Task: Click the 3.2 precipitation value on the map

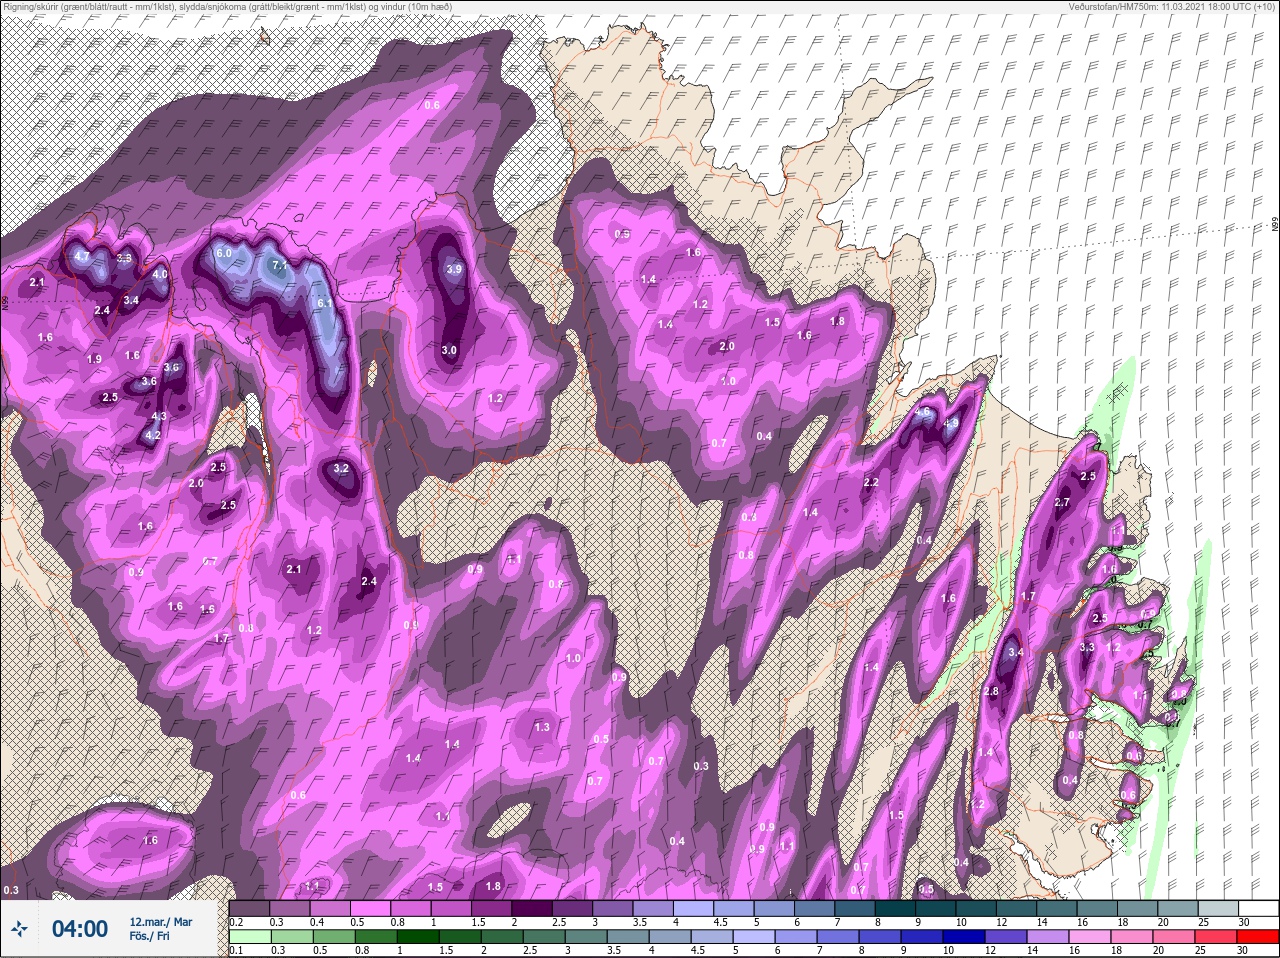Action: coord(341,468)
